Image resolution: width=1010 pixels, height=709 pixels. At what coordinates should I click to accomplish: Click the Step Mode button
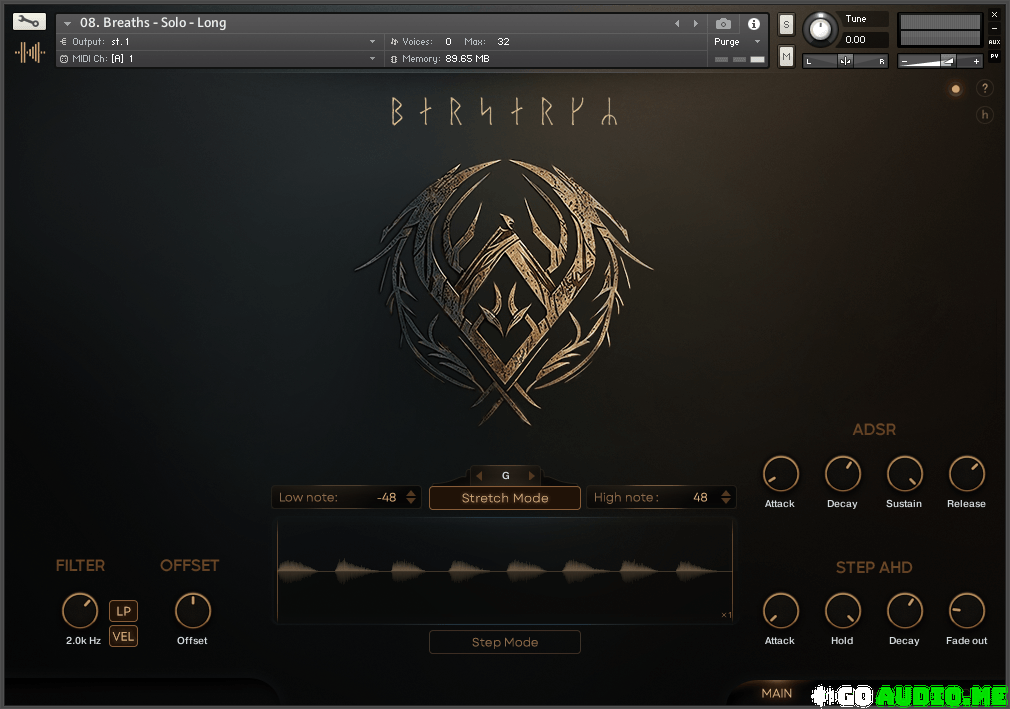[505, 642]
